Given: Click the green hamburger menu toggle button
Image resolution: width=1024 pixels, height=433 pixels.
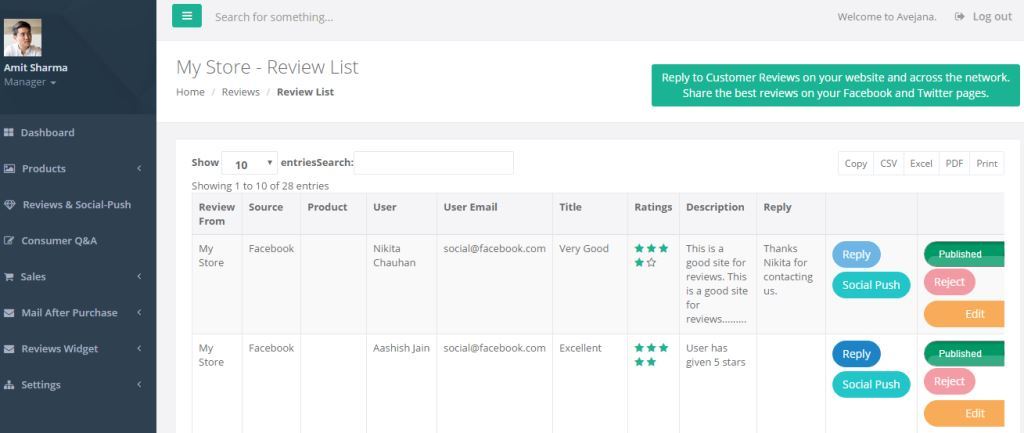Looking at the screenshot, I should (187, 16).
